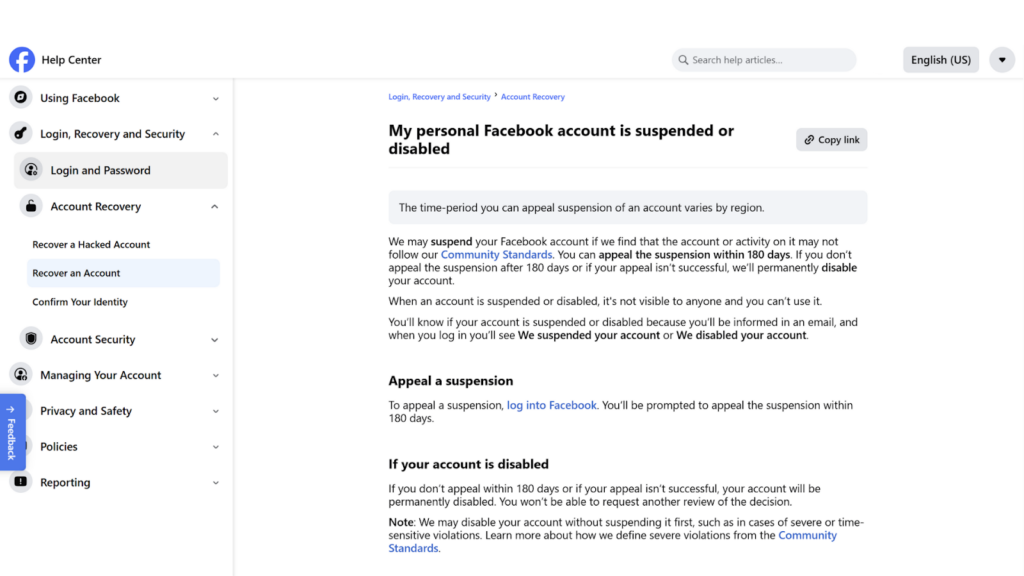Click the Account Recovery unlock icon

coord(31,207)
